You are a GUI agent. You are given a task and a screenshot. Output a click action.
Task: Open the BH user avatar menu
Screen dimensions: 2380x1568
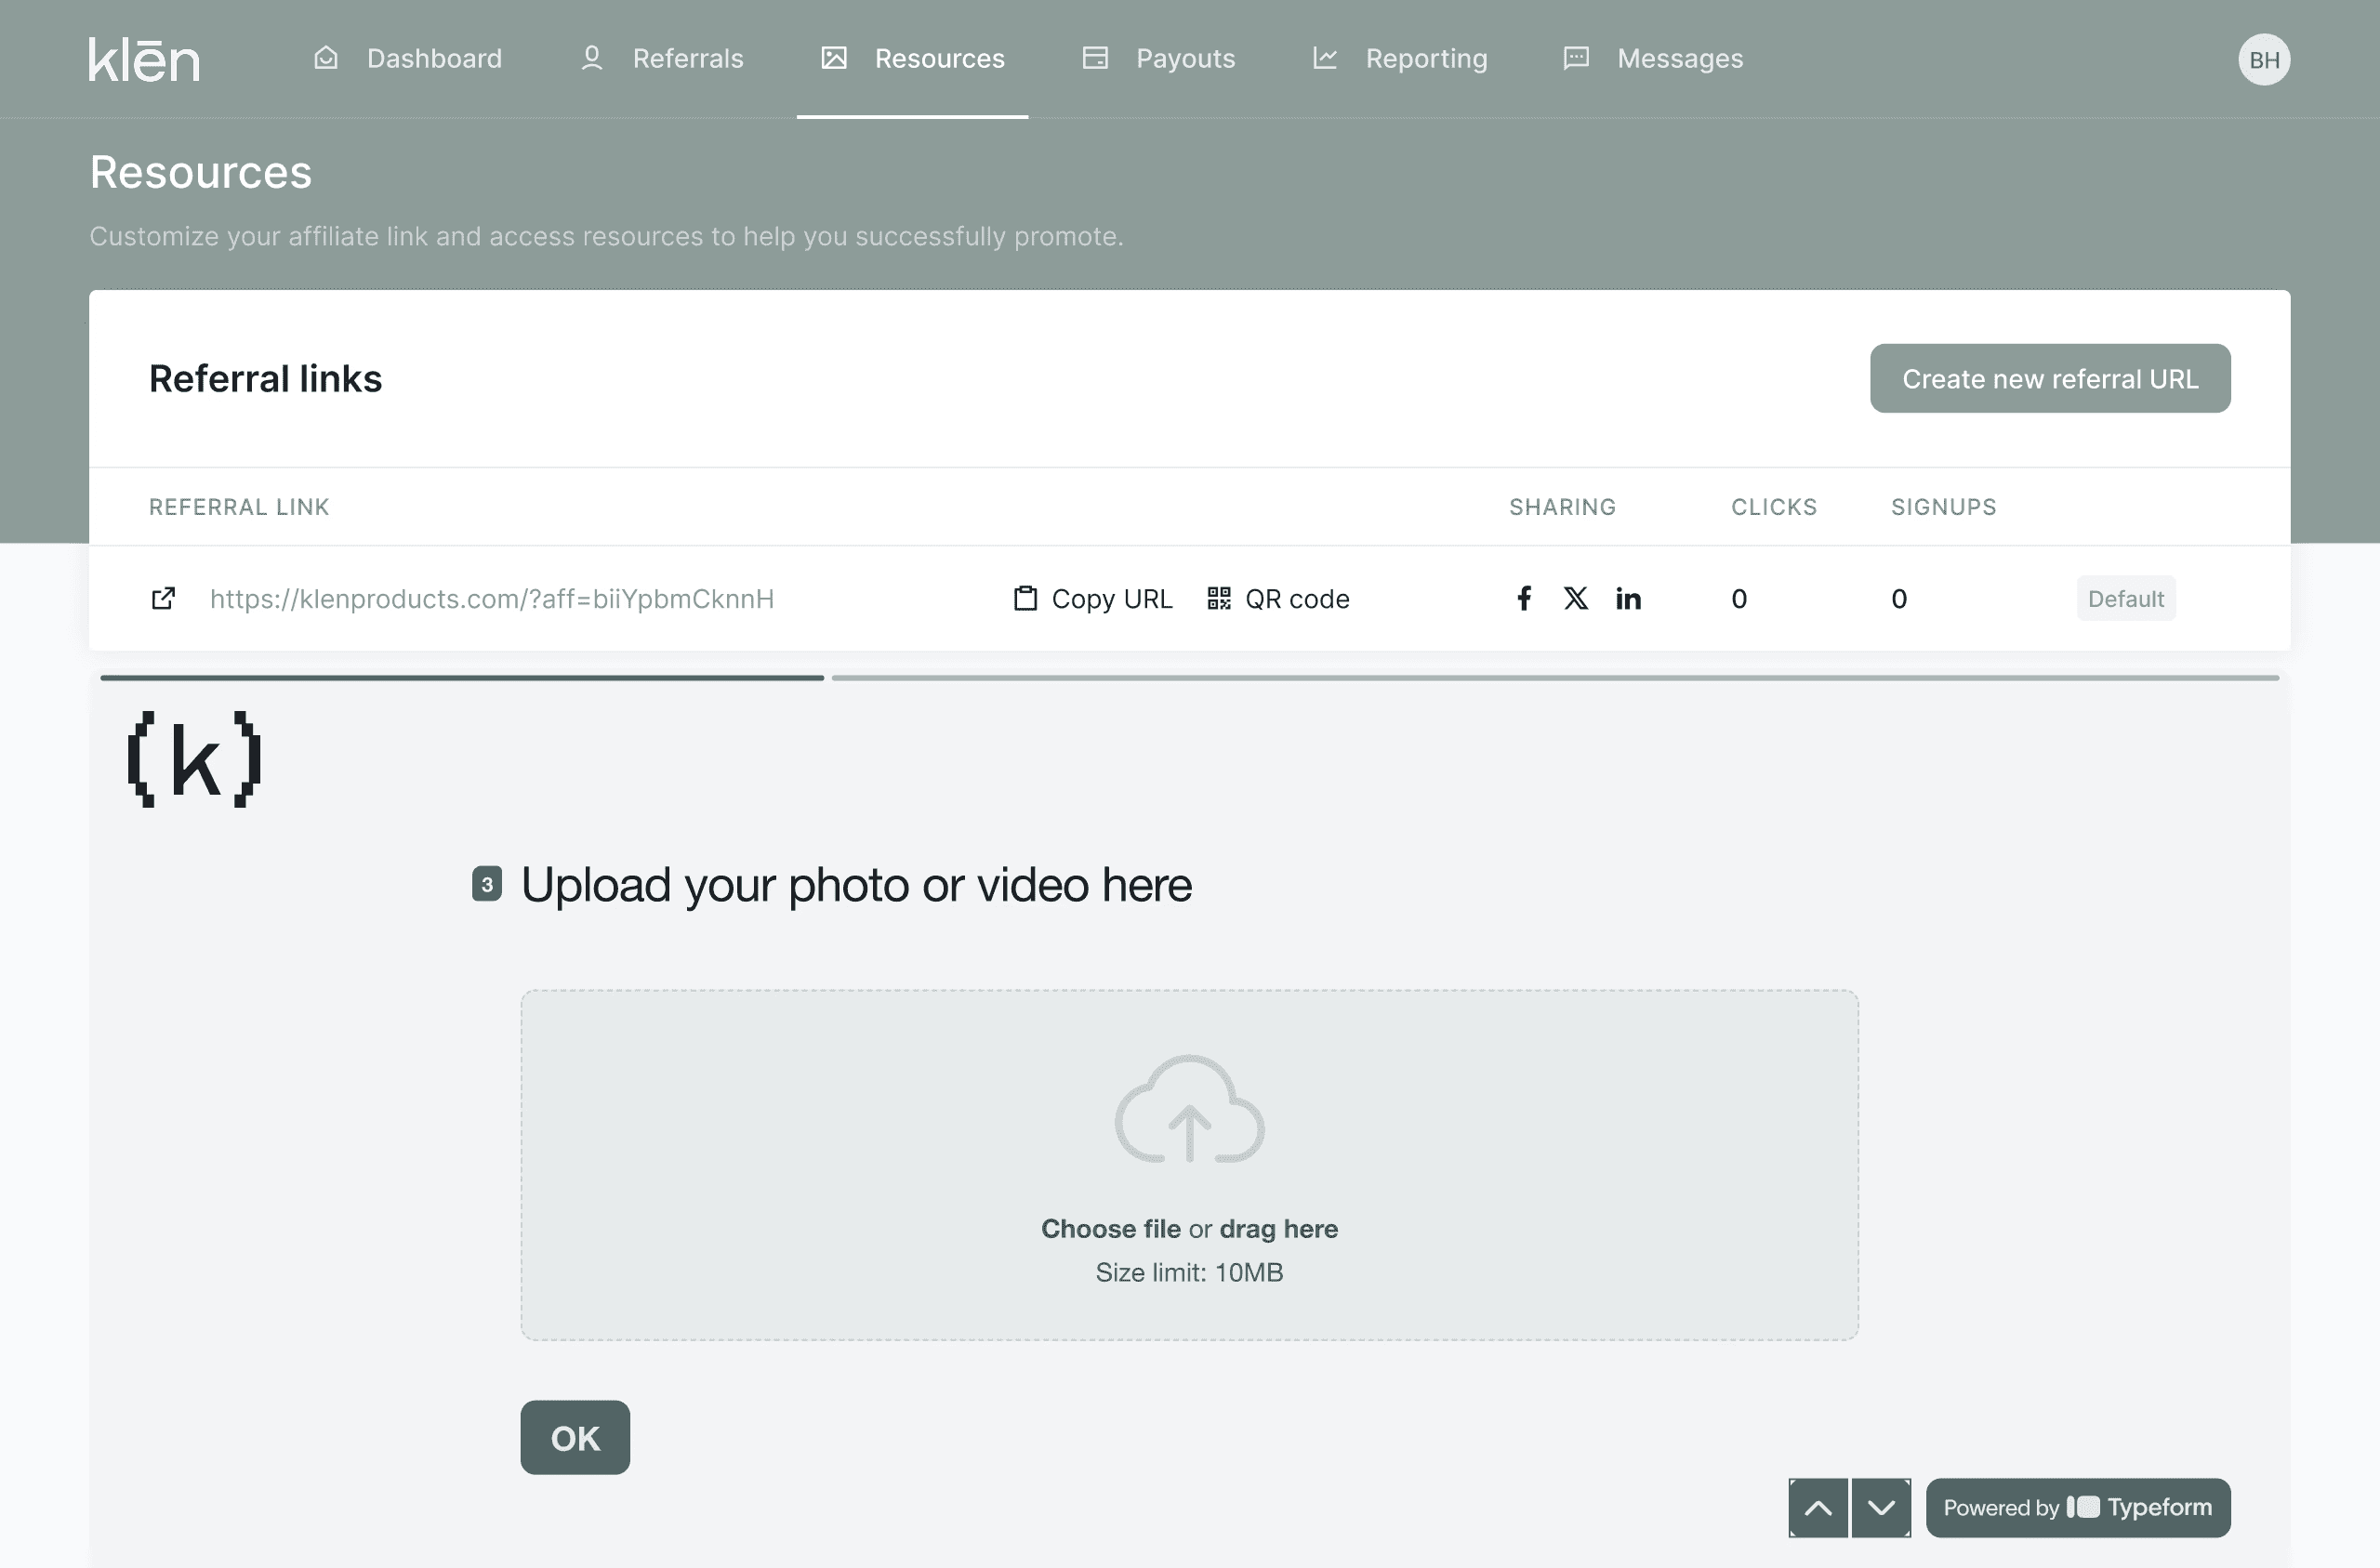[x=2263, y=60]
